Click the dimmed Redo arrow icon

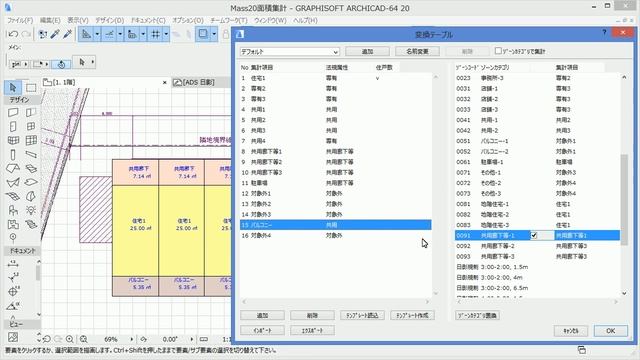(x=26, y=34)
